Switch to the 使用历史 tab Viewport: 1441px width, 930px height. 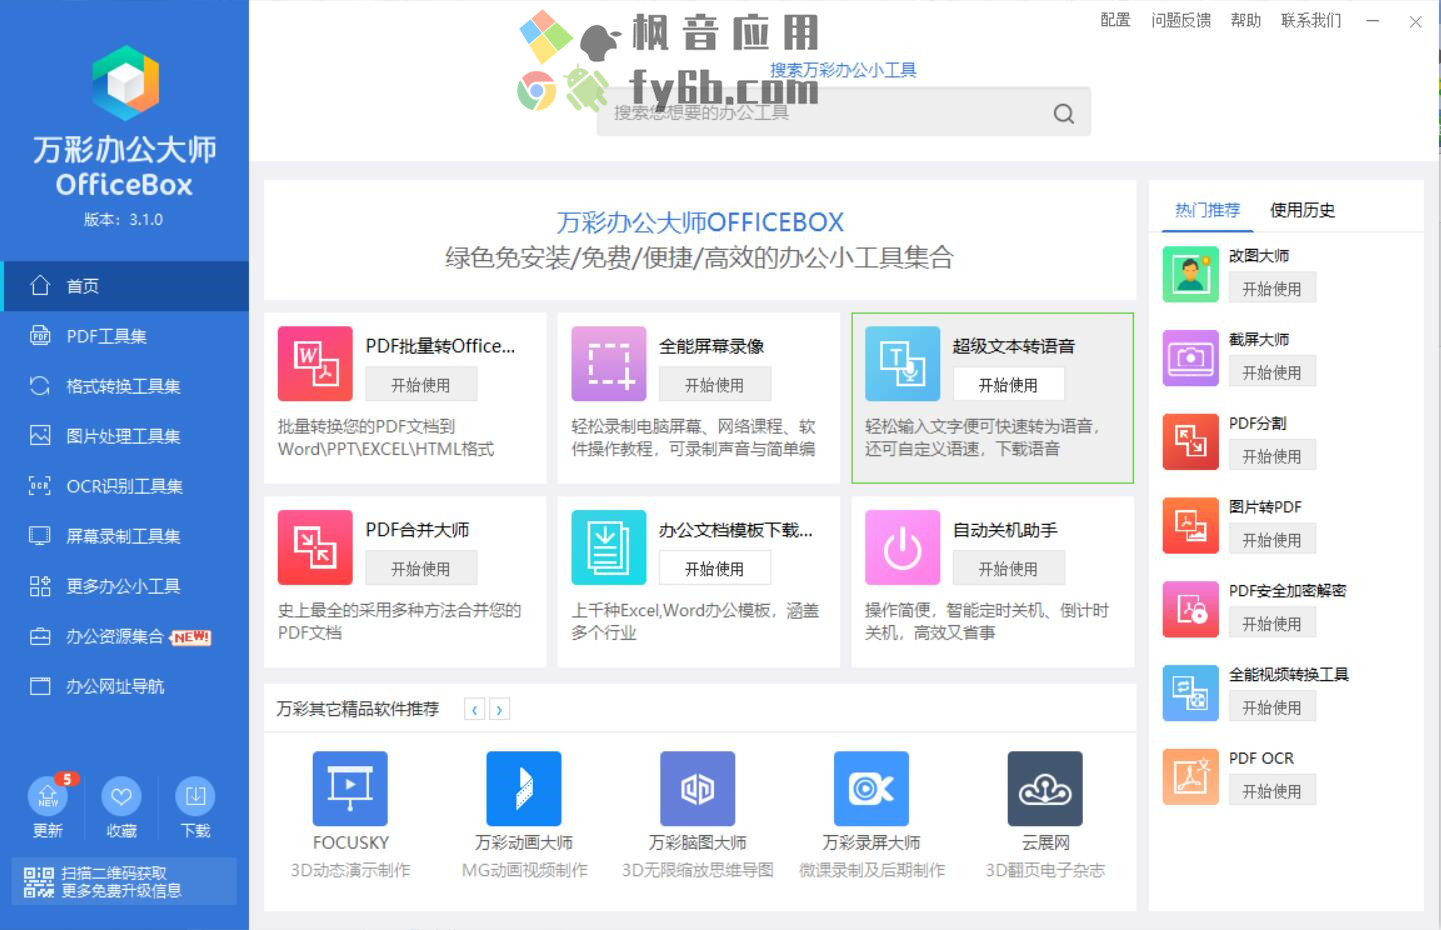[1302, 210]
